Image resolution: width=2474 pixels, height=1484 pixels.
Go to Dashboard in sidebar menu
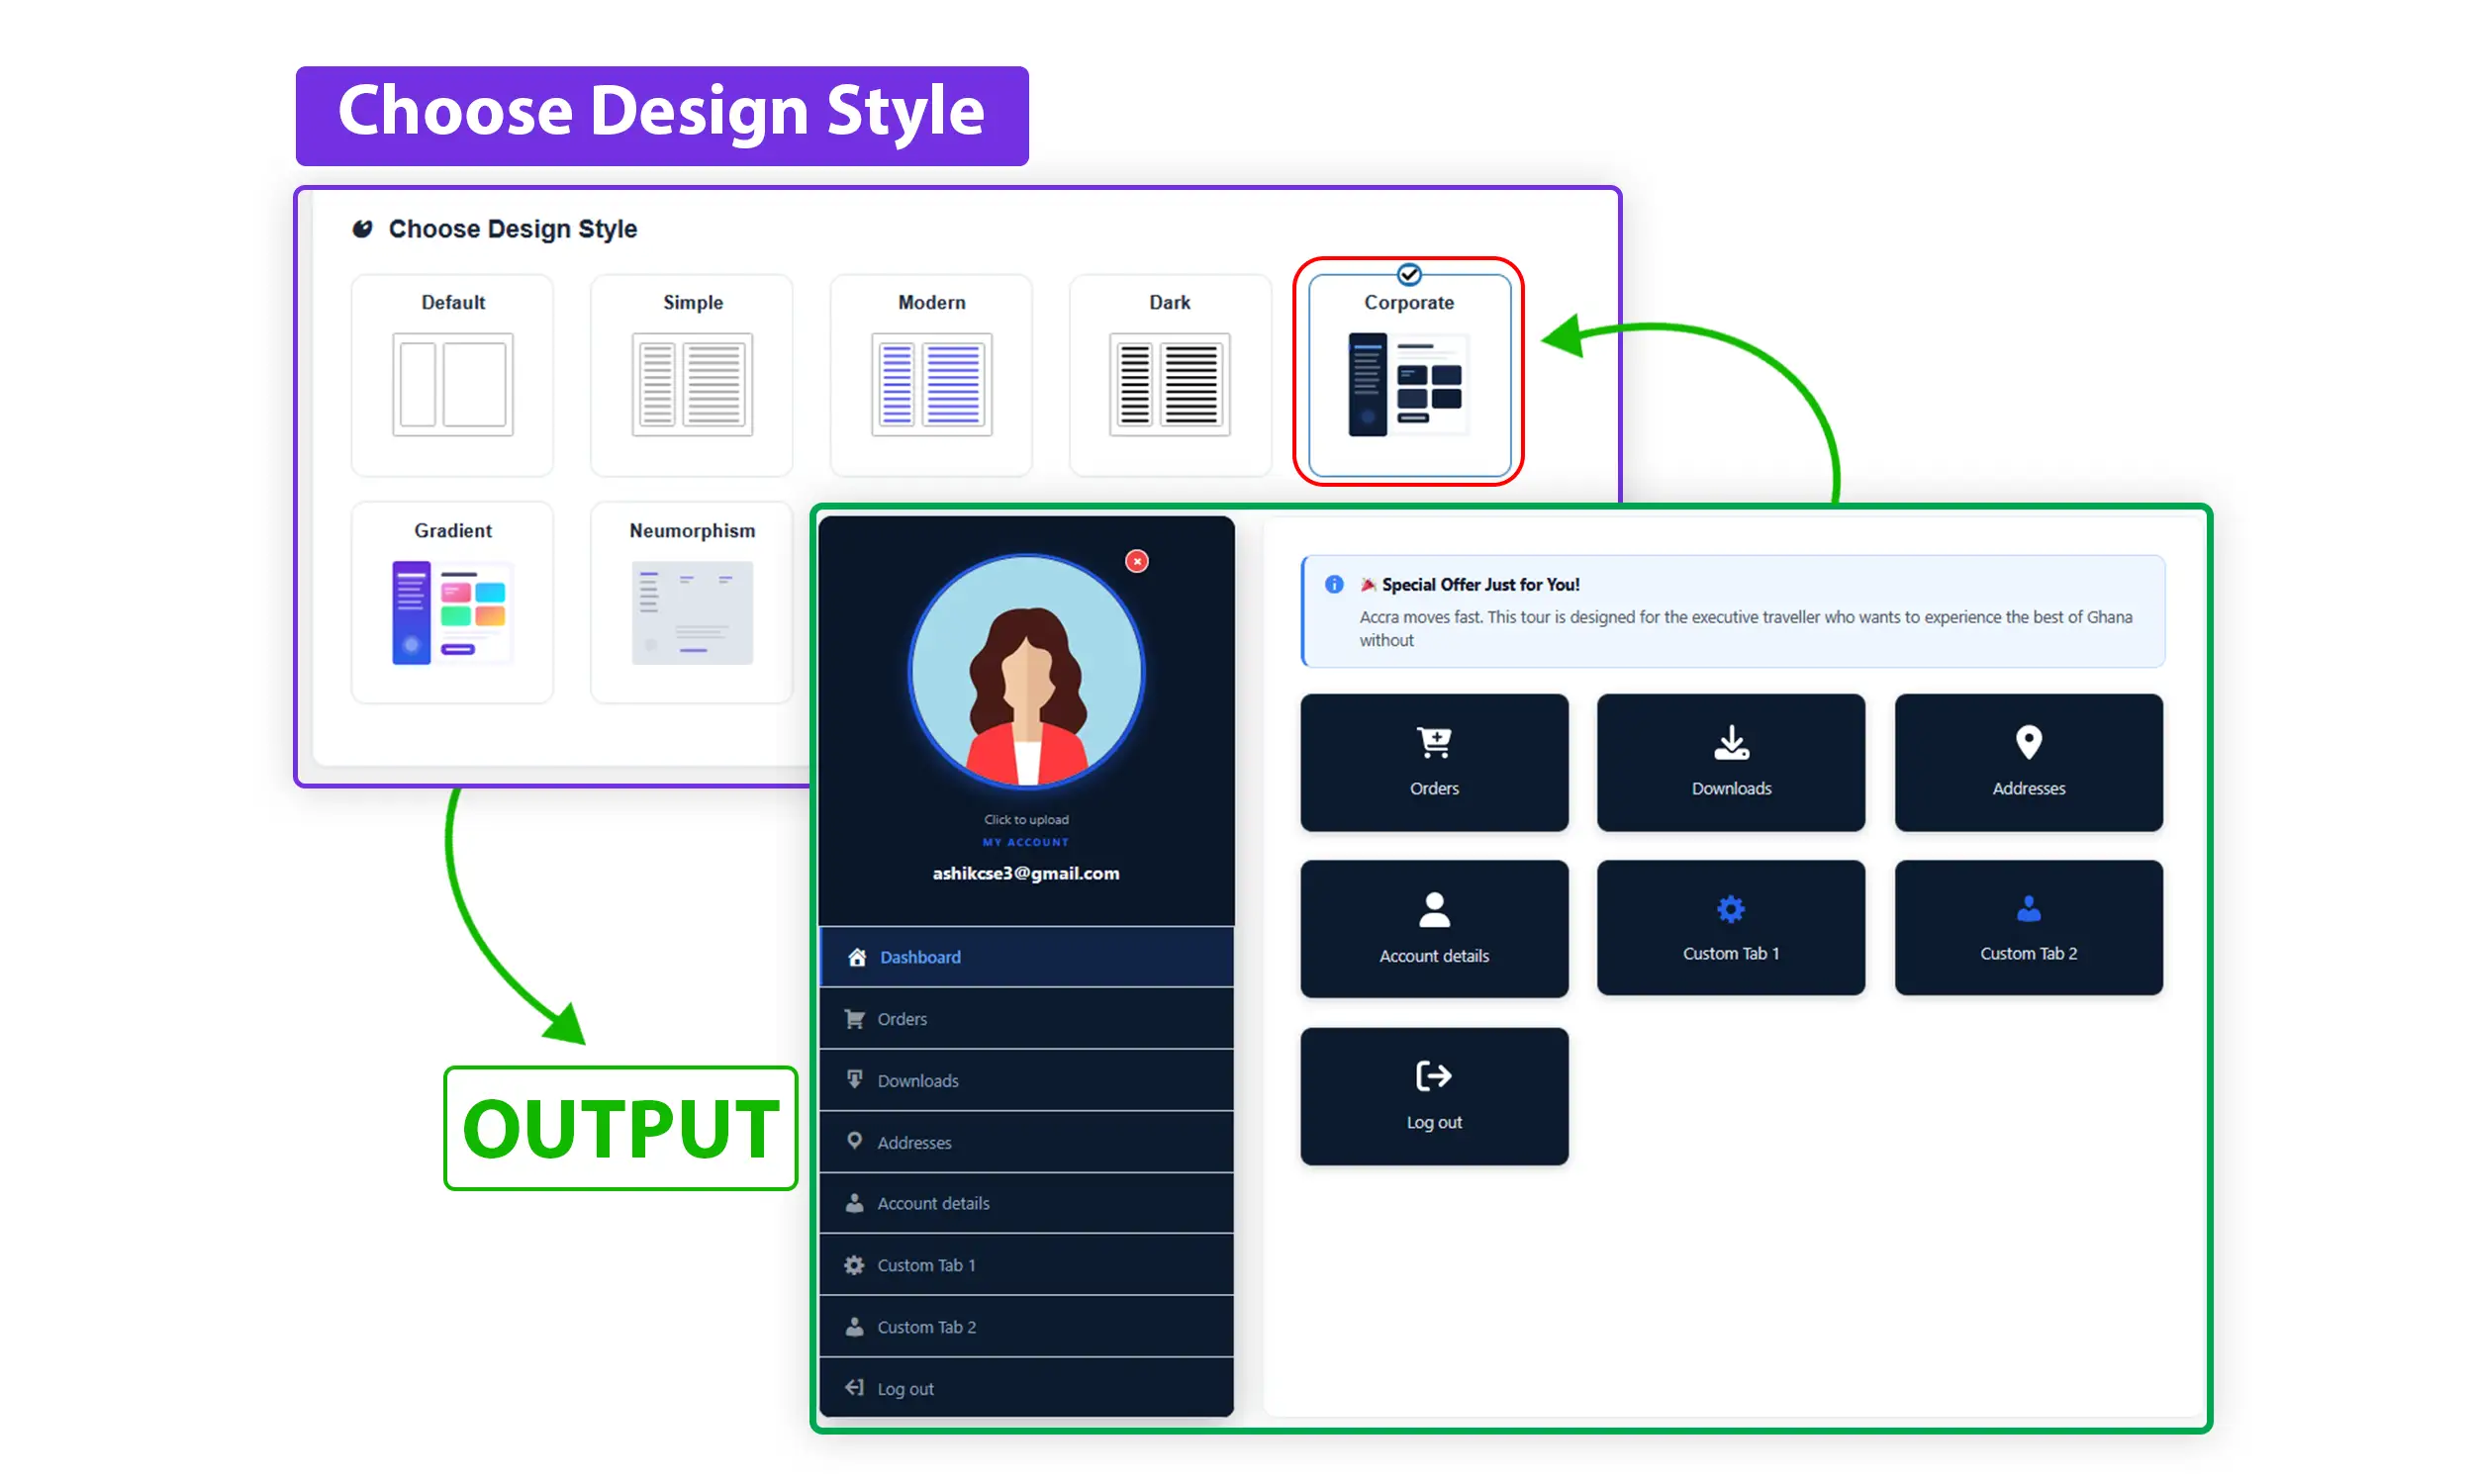(1025, 956)
